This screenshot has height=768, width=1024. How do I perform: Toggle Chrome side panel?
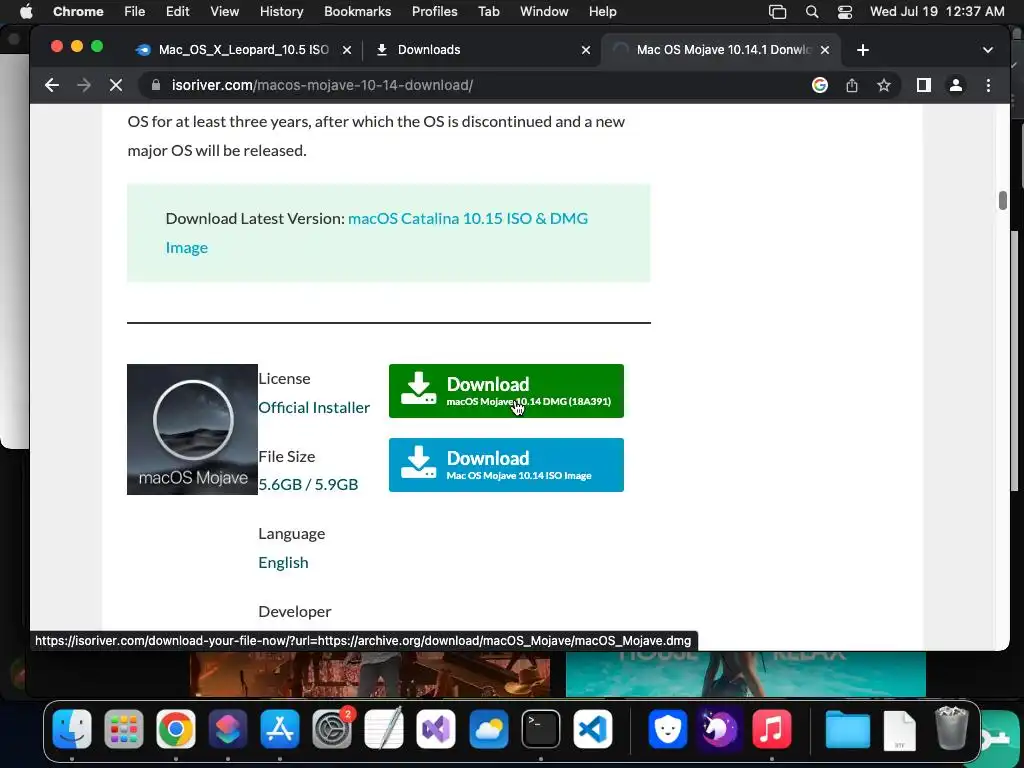tap(923, 85)
